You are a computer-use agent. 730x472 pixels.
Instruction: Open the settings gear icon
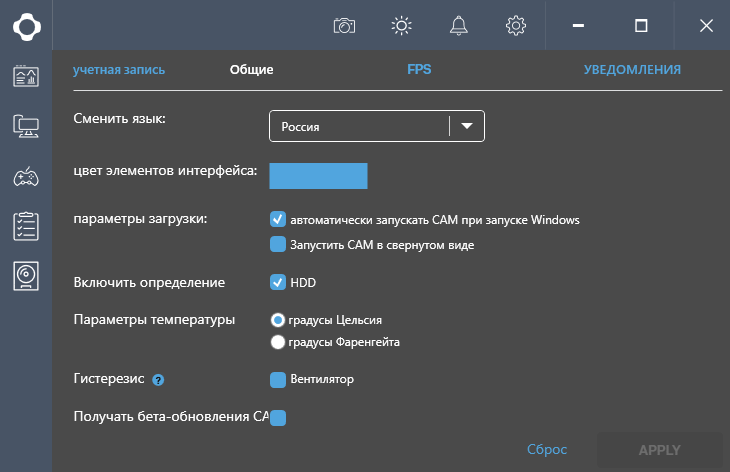click(x=516, y=26)
